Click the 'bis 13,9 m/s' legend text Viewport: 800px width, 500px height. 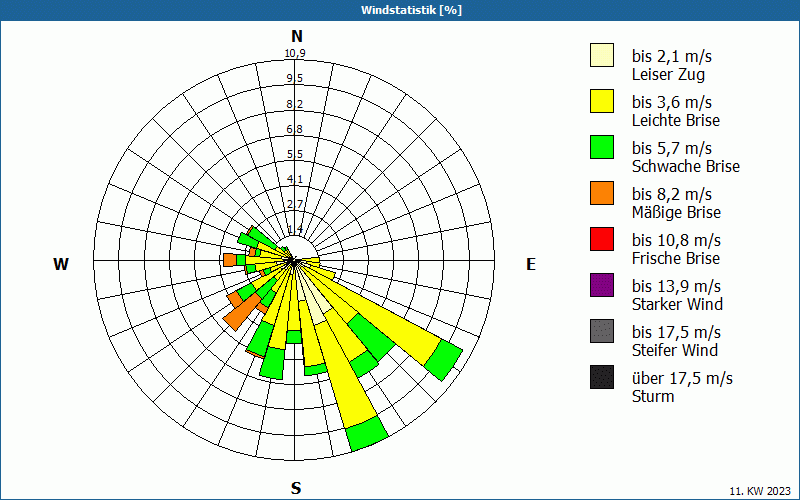point(676,286)
